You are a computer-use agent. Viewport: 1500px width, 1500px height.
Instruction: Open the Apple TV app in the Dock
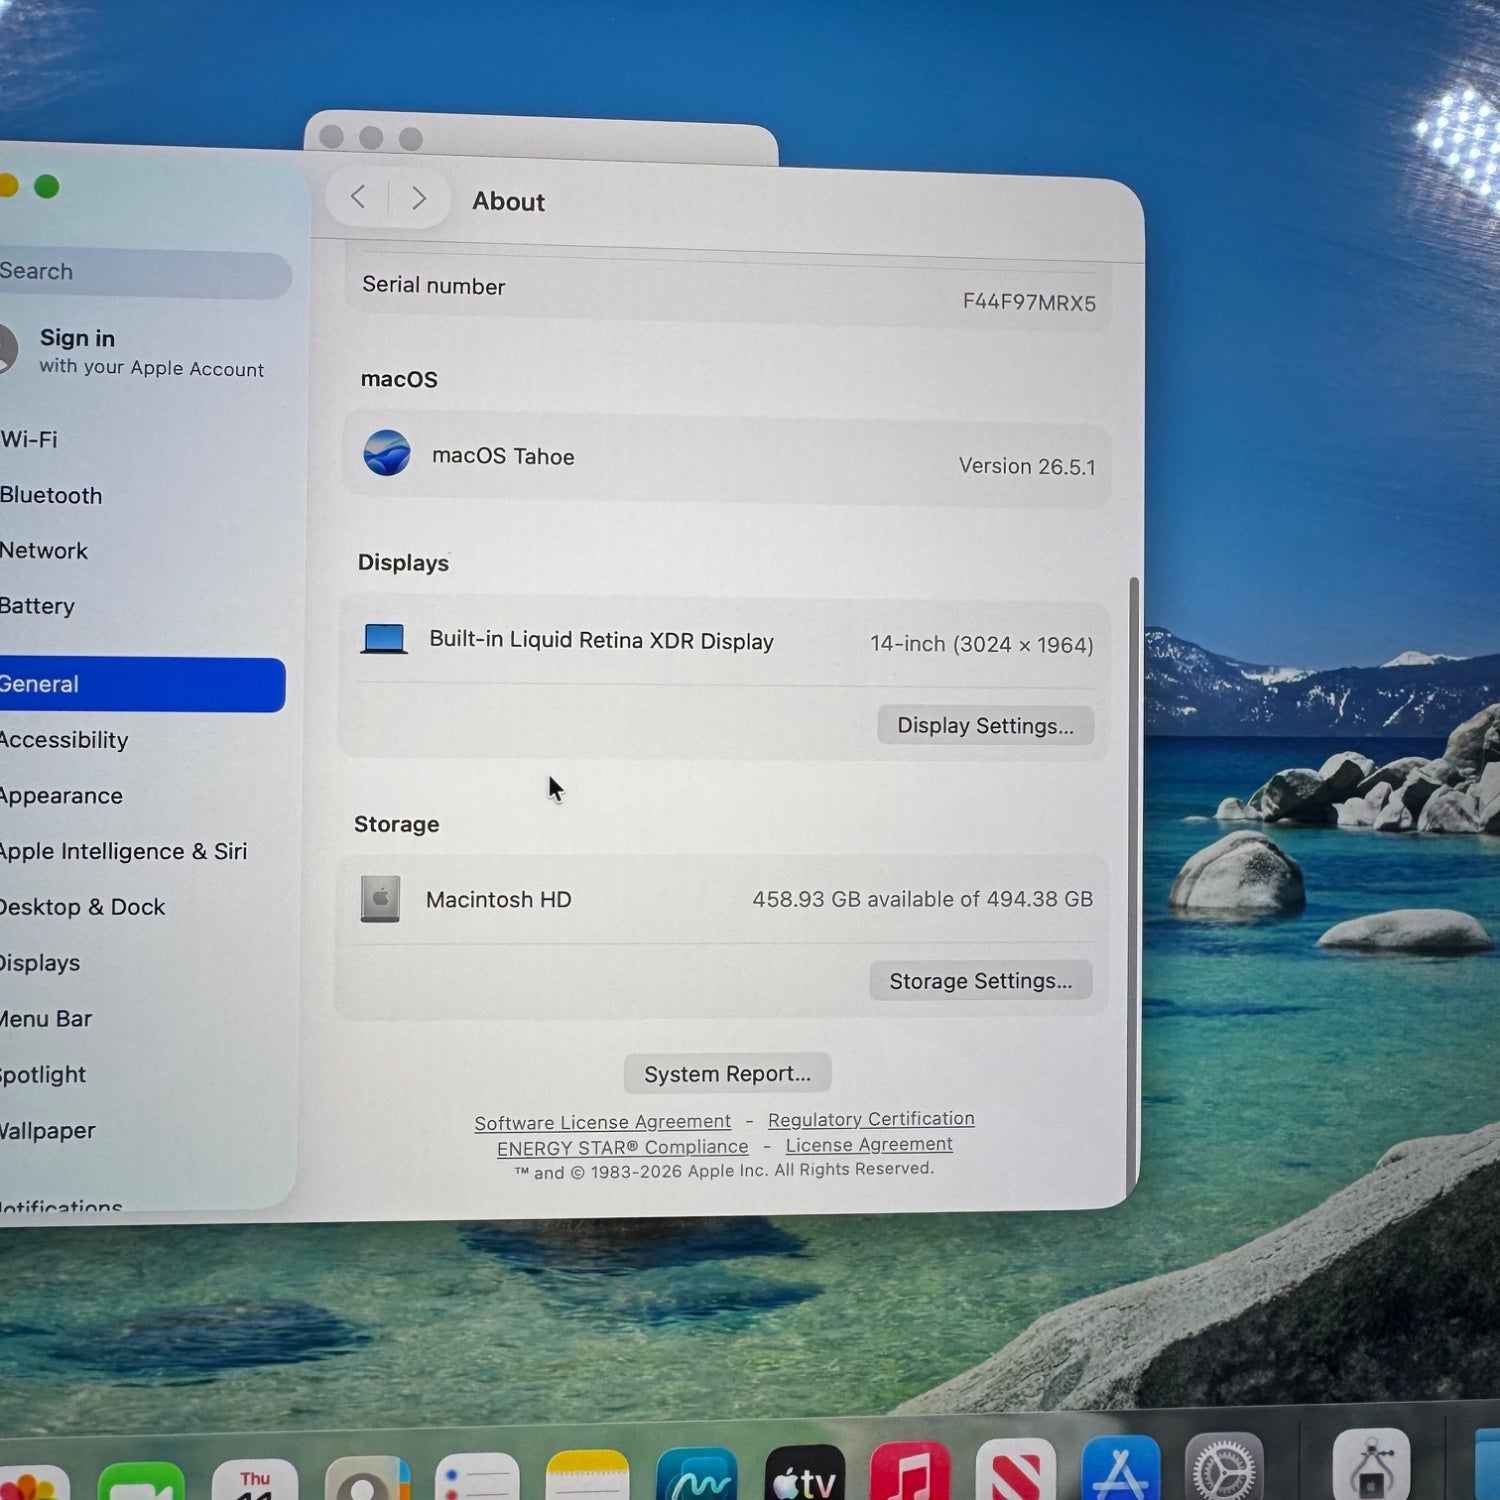(x=805, y=1473)
